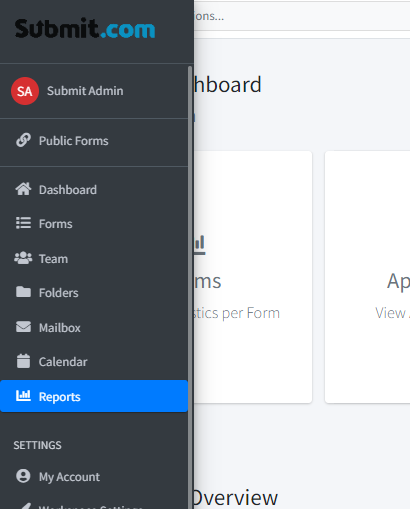410x509 pixels.
Task: Click the Calendar icon in sidebar
Action: 23,361
